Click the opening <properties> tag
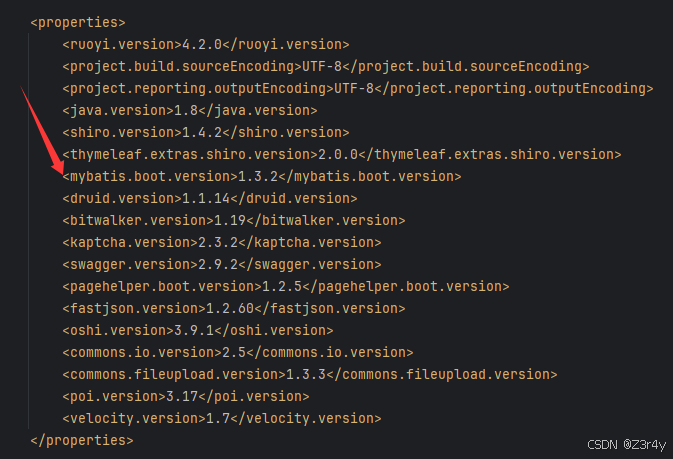The width and height of the screenshot is (673, 459). coord(78,22)
